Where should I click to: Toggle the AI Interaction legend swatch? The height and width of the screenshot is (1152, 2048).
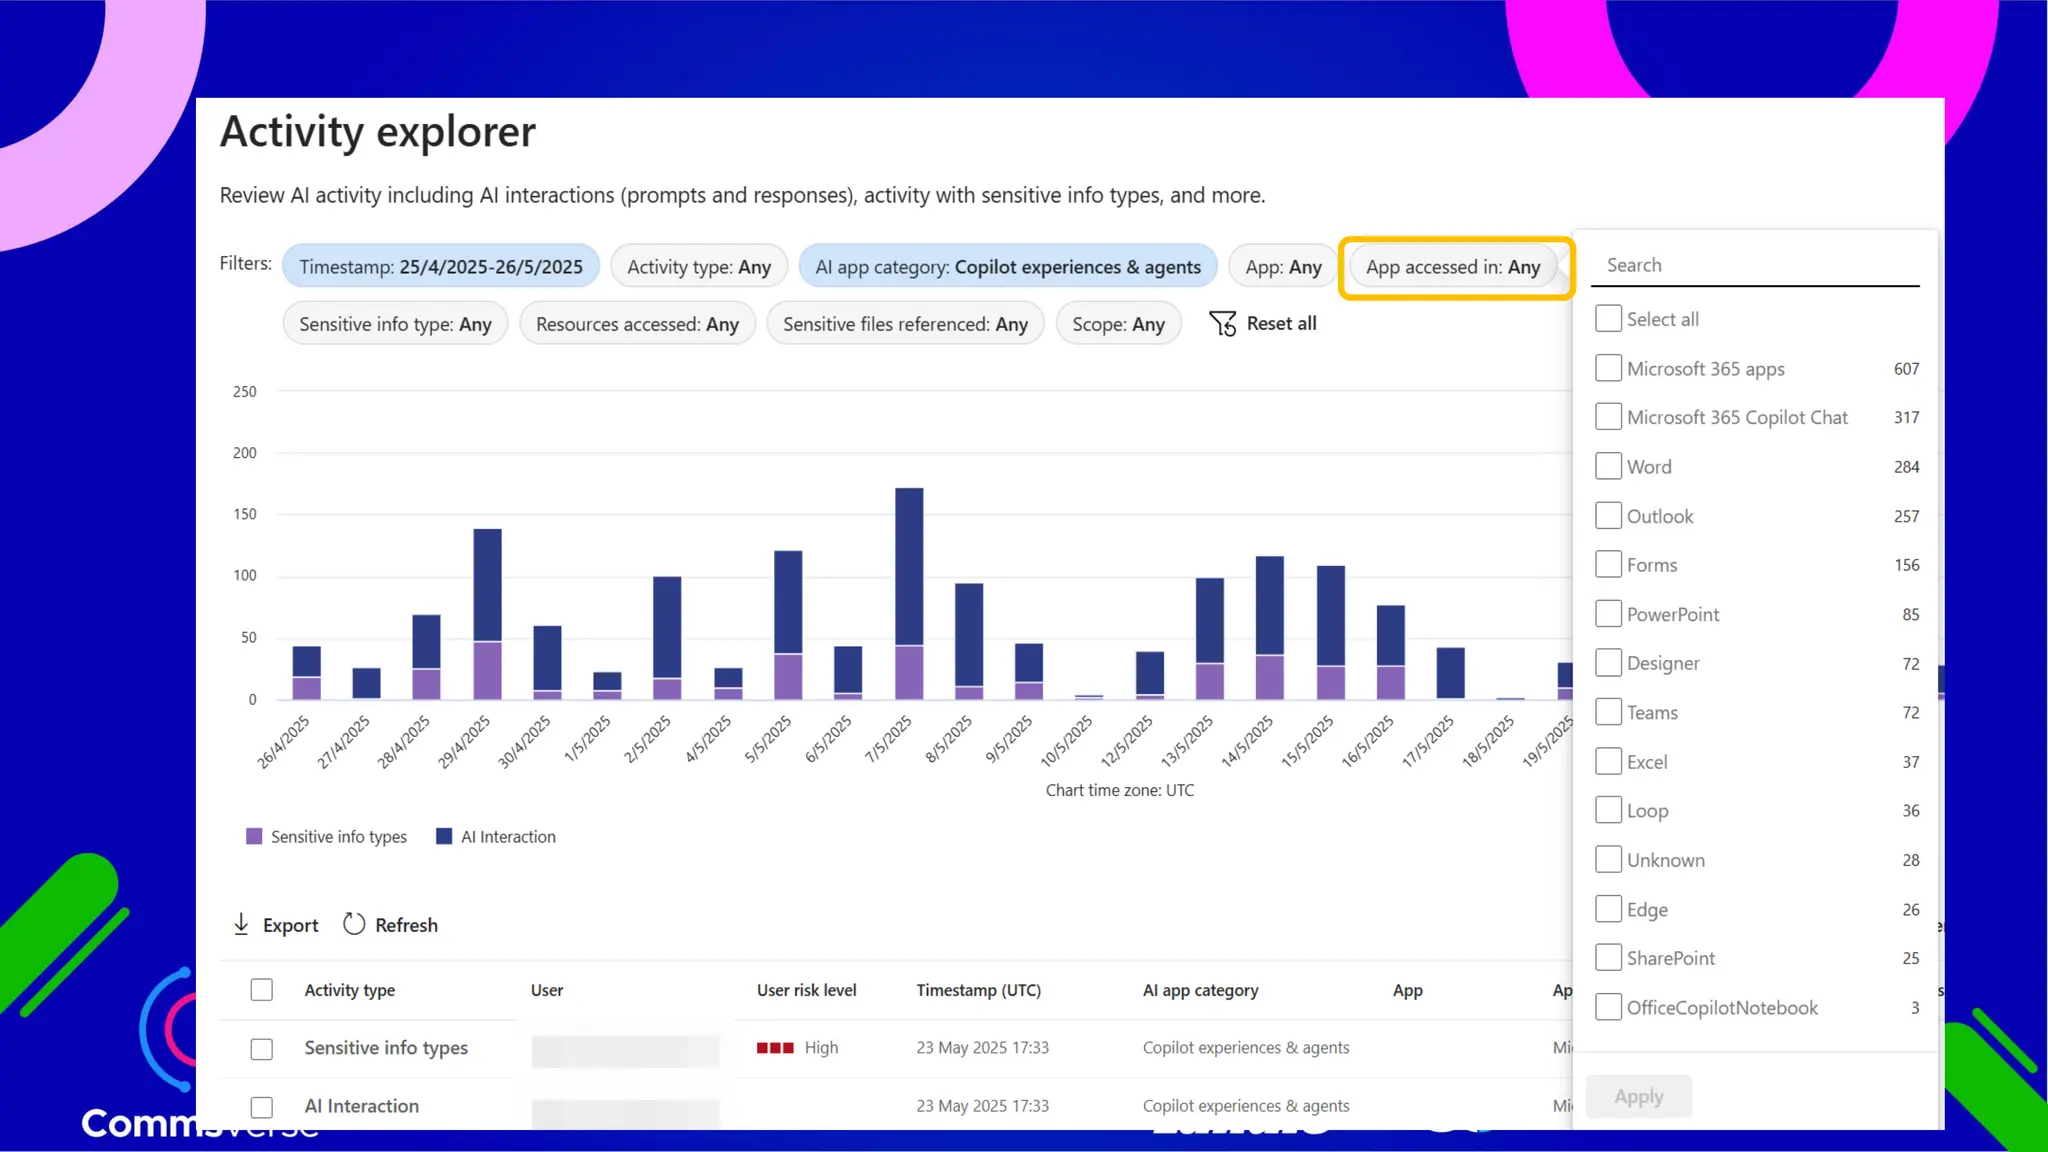click(x=444, y=837)
